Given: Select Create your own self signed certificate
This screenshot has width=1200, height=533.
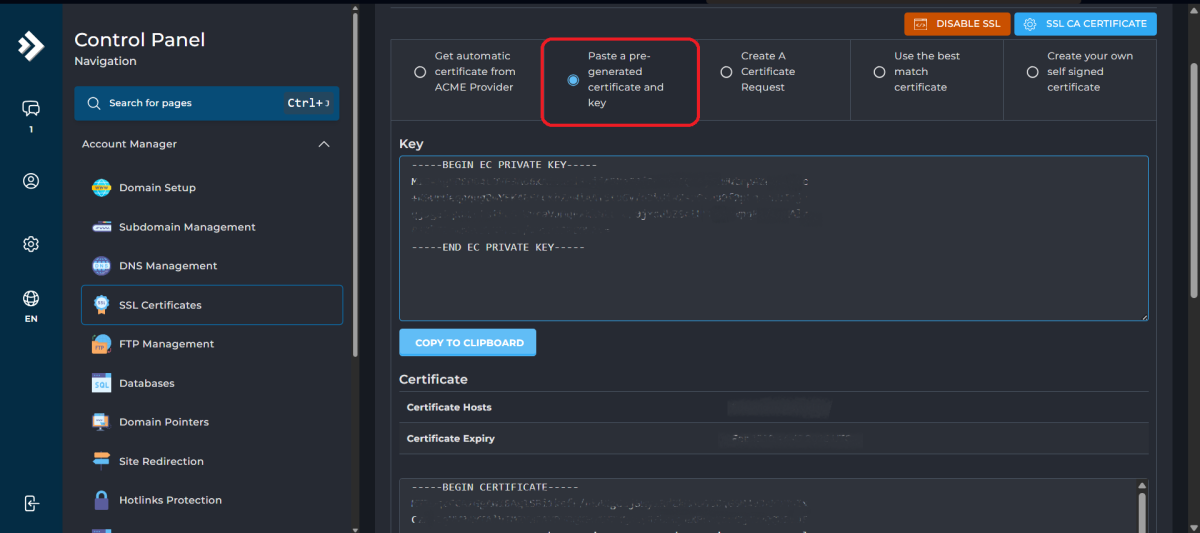Looking at the screenshot, I should point(1032,72).
